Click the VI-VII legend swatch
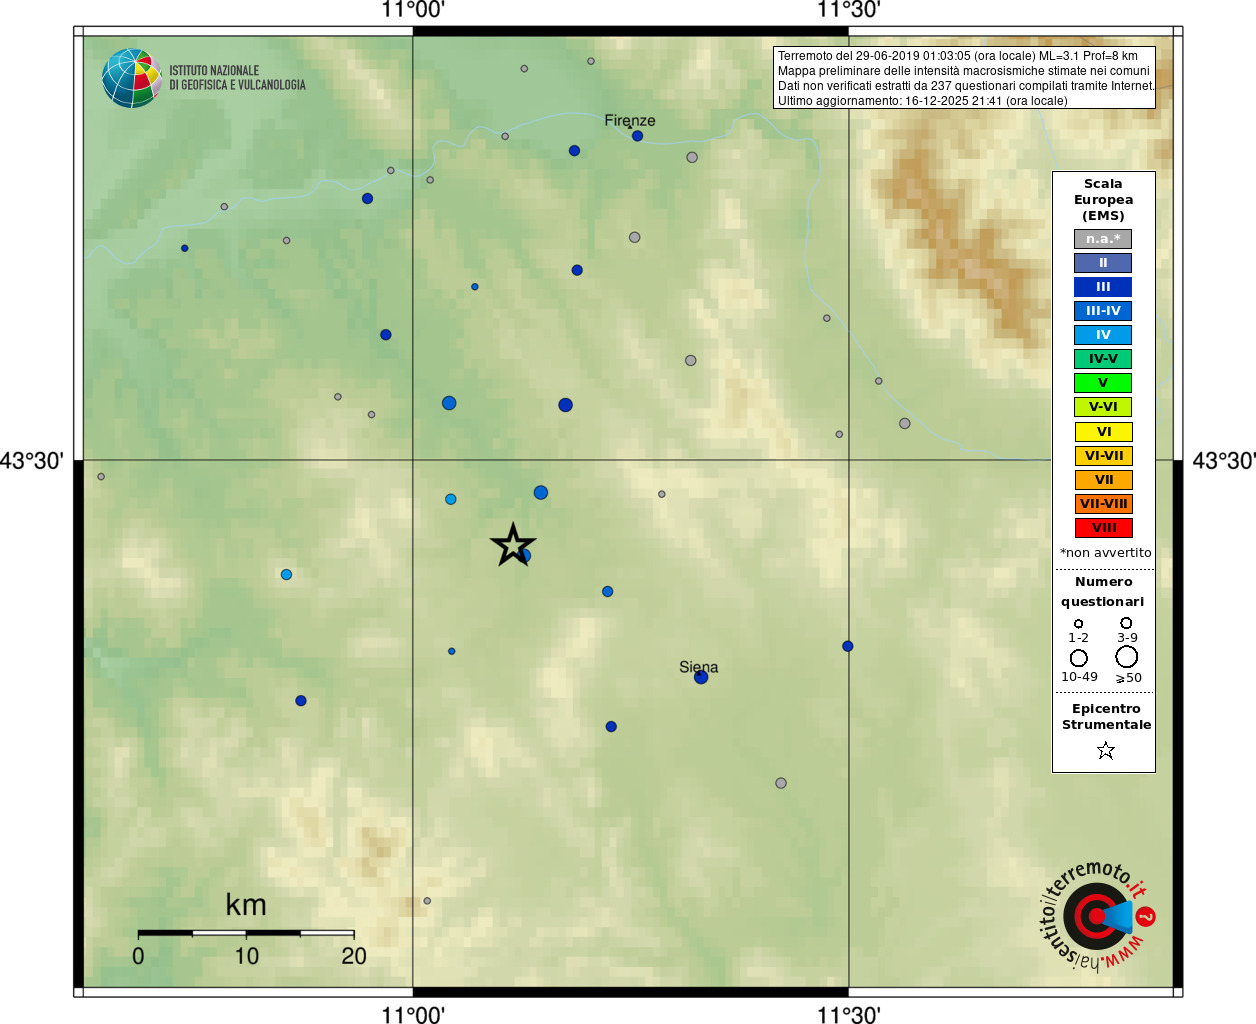 point(1103,456)
